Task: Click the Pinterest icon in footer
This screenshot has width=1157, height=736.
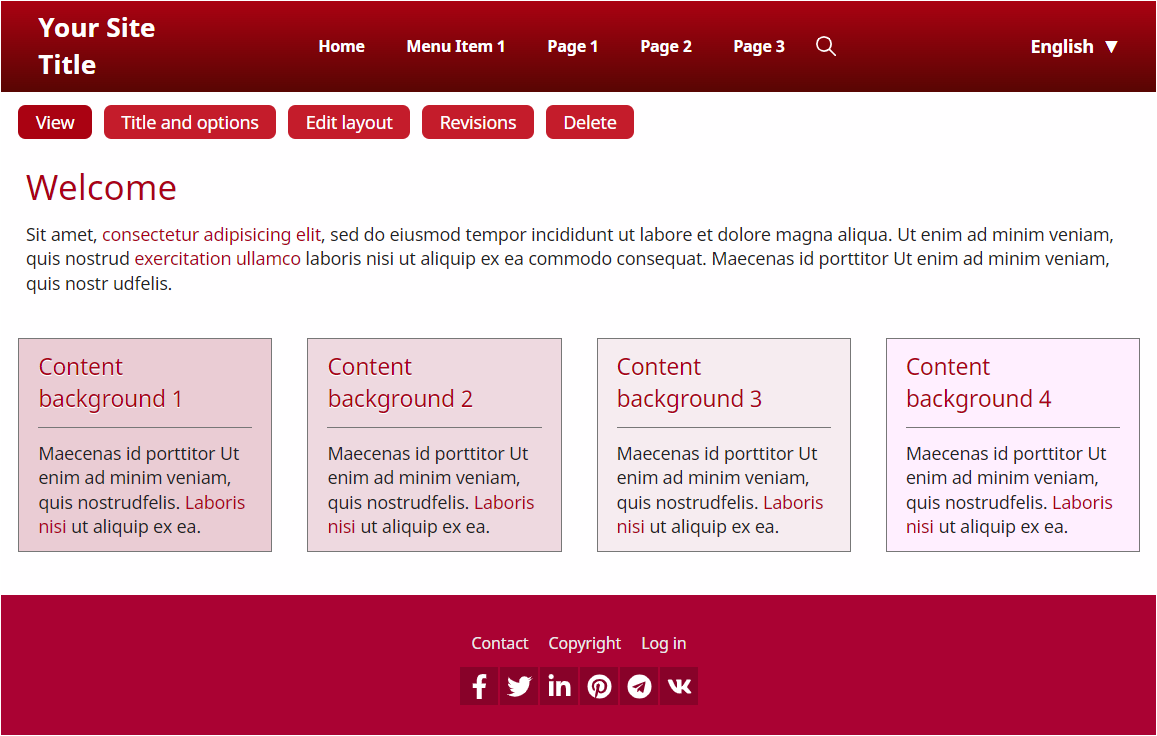Action: tap(599, 686)
